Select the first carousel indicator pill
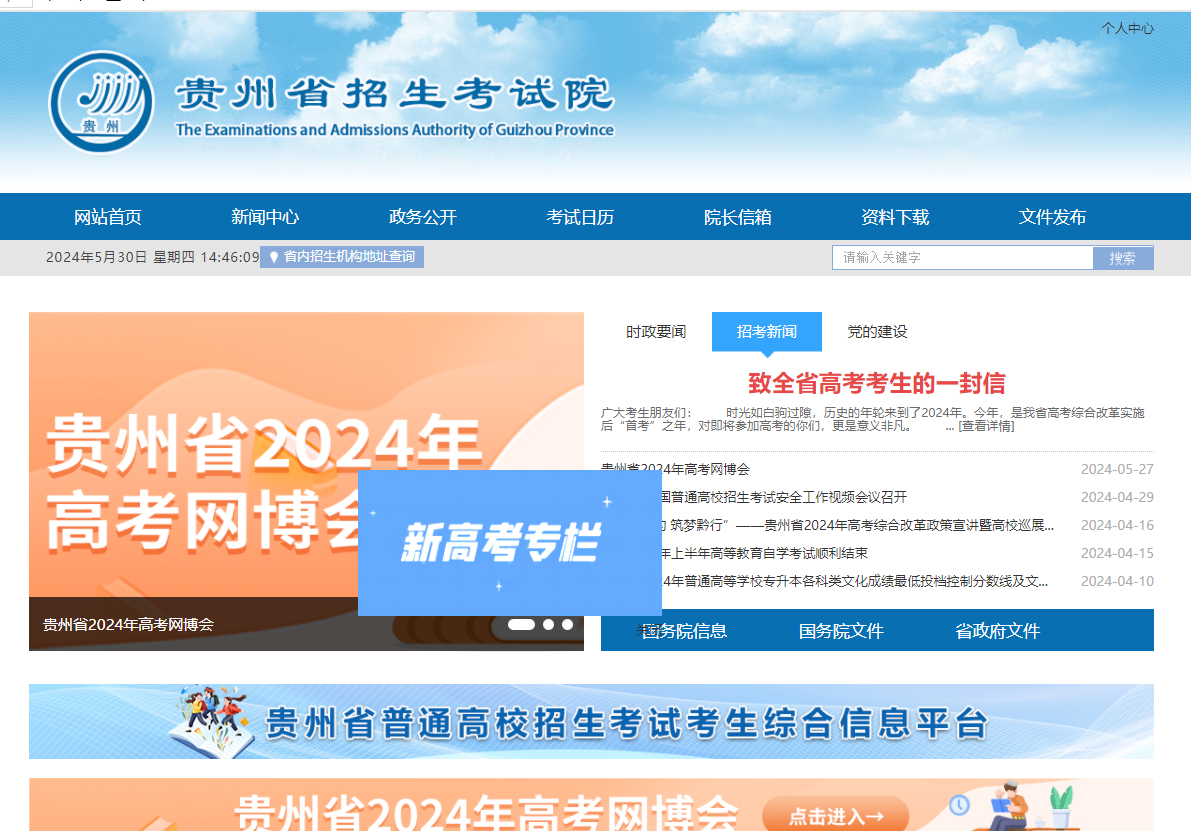The image size is (1191, 831). [x=521, y=624]
